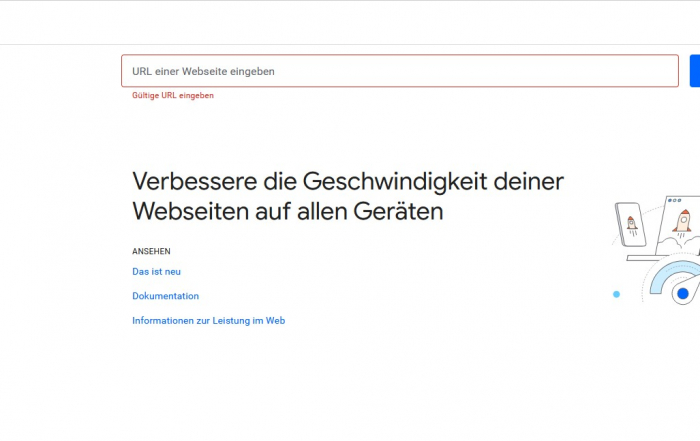Click the URL einer Webseite eingeben field
700x441 pixels.
click(x=400, y=71)
